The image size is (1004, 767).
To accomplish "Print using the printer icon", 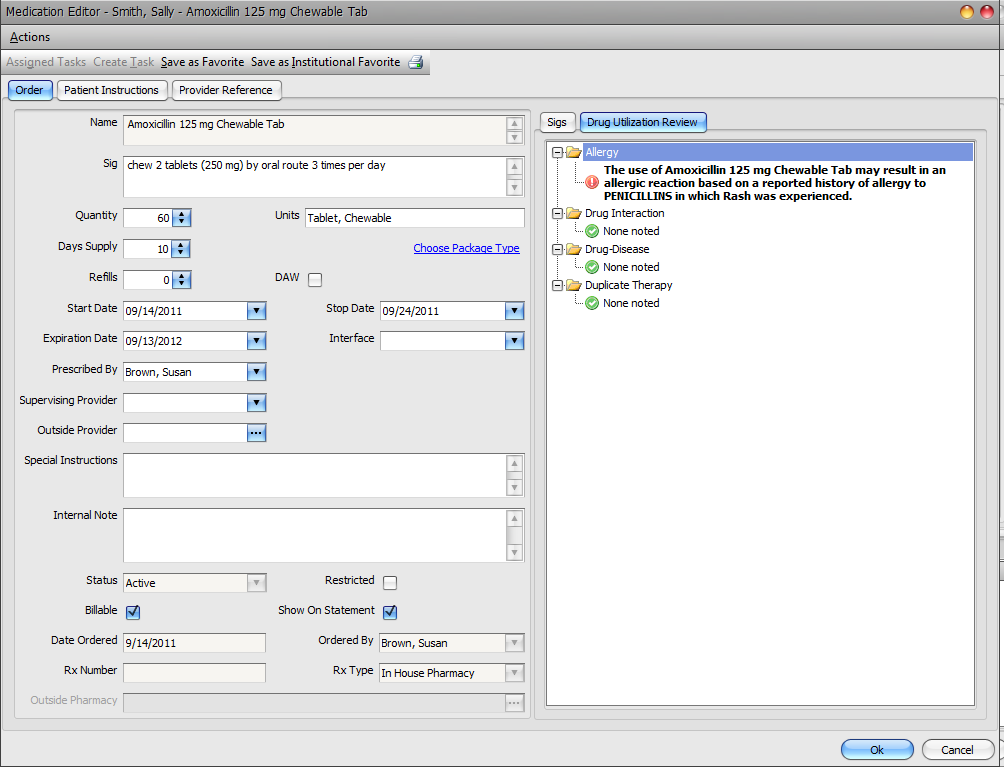I will (416, 62).
